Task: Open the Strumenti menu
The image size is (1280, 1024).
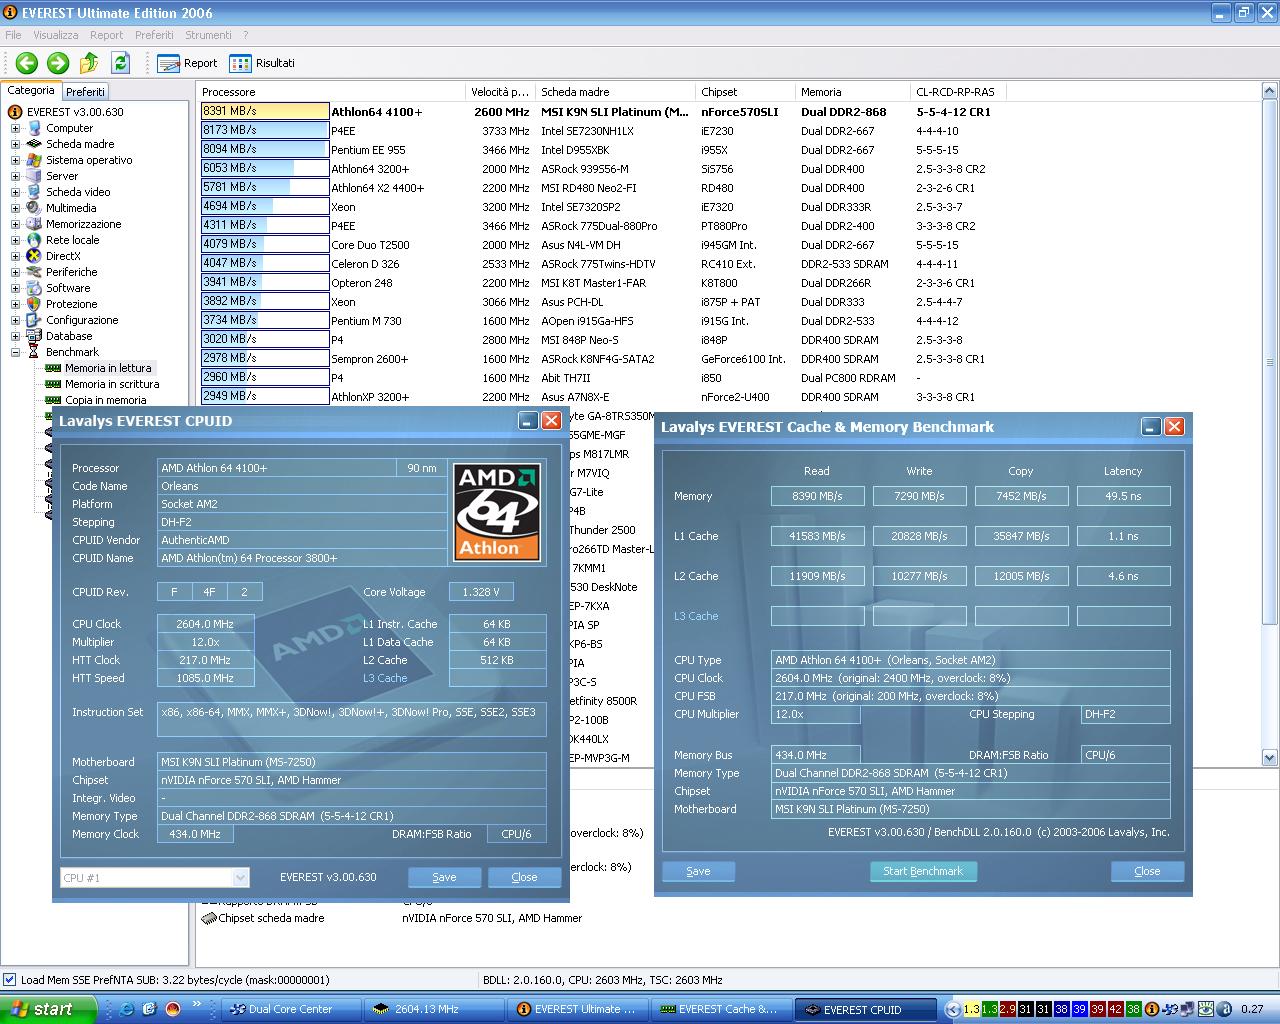Action: (x=208, y=35)
